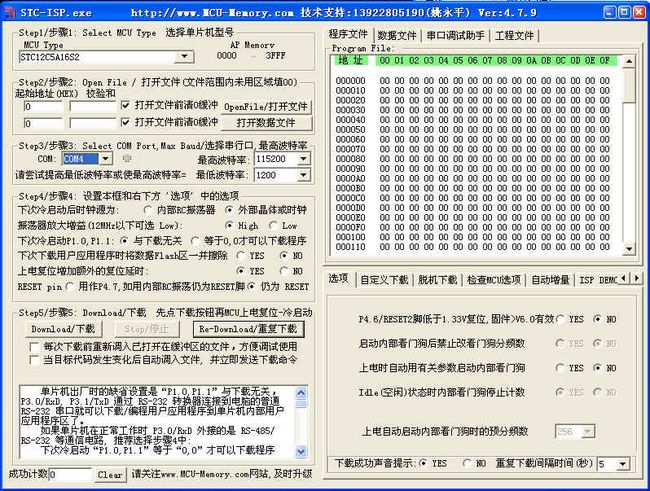The image size is (650, 491).
Task: Click first 起始地址 input field
Action: [x=44, y=107]
